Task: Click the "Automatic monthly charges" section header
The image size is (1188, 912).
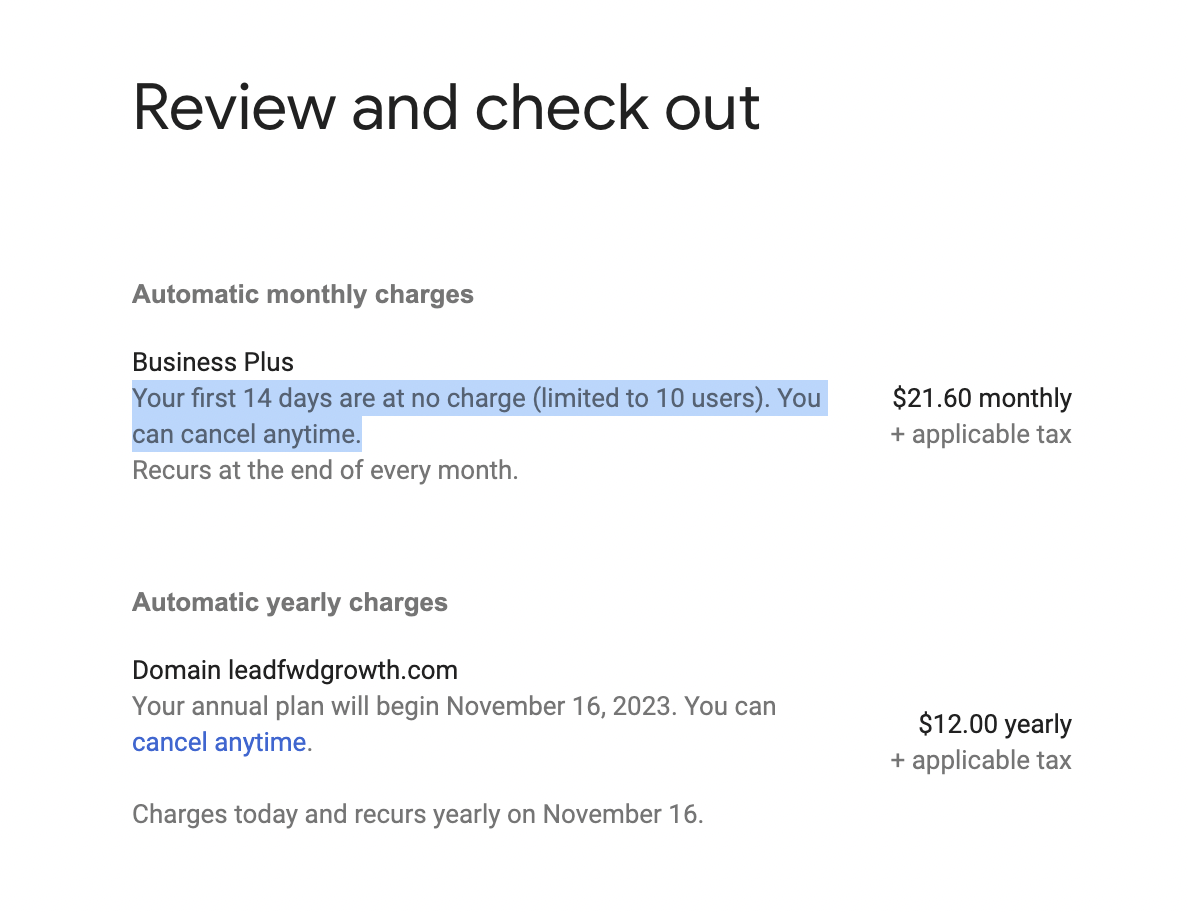Action: (302, 295)
